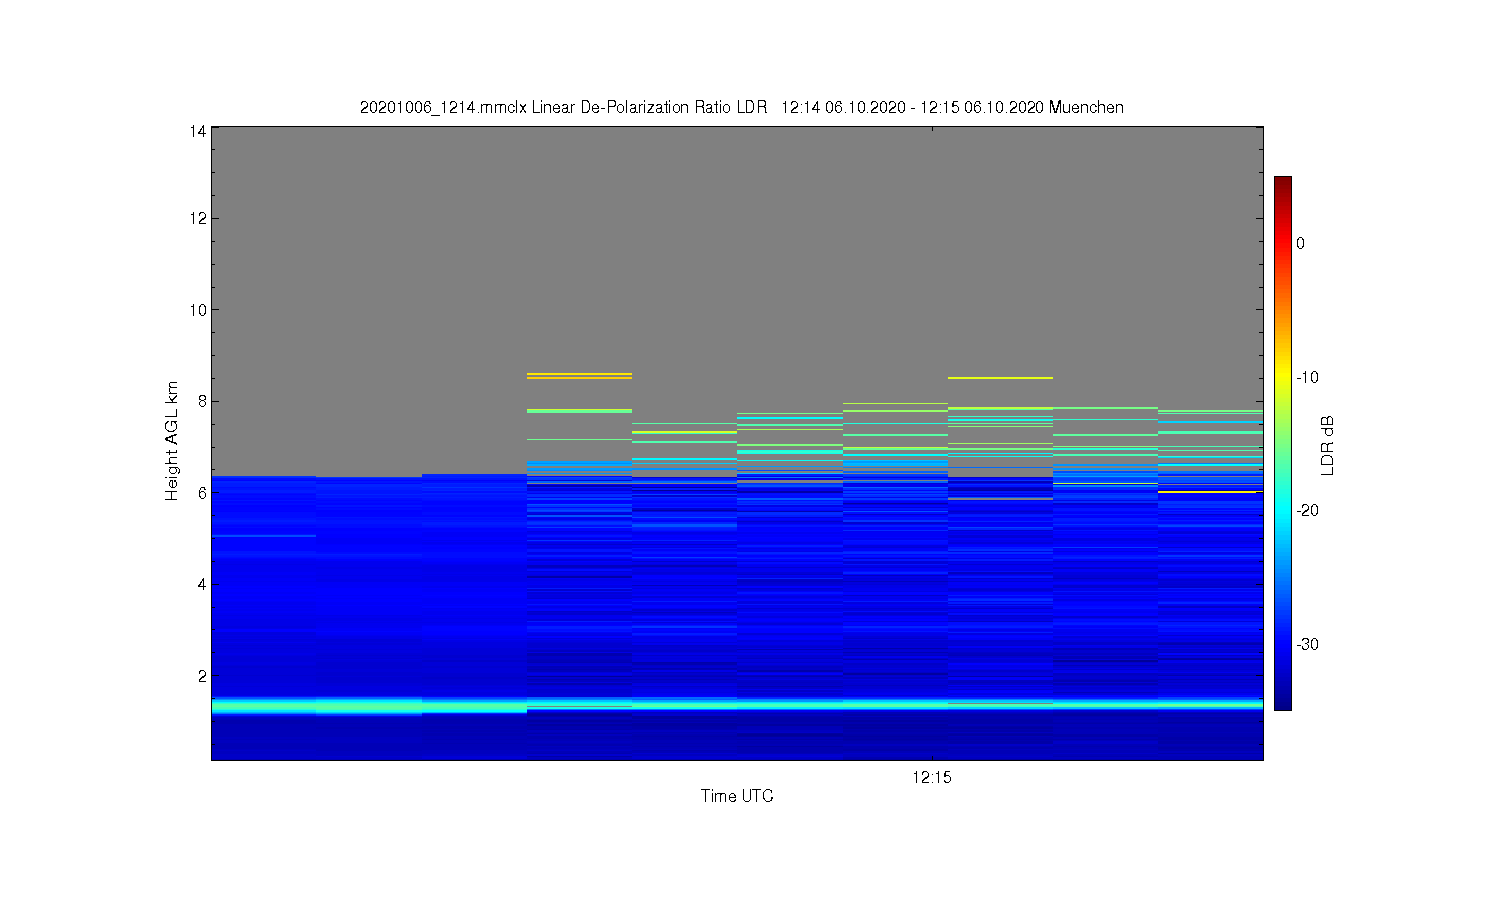Select the 12:15 time tick label

click(x=931, y=777)
